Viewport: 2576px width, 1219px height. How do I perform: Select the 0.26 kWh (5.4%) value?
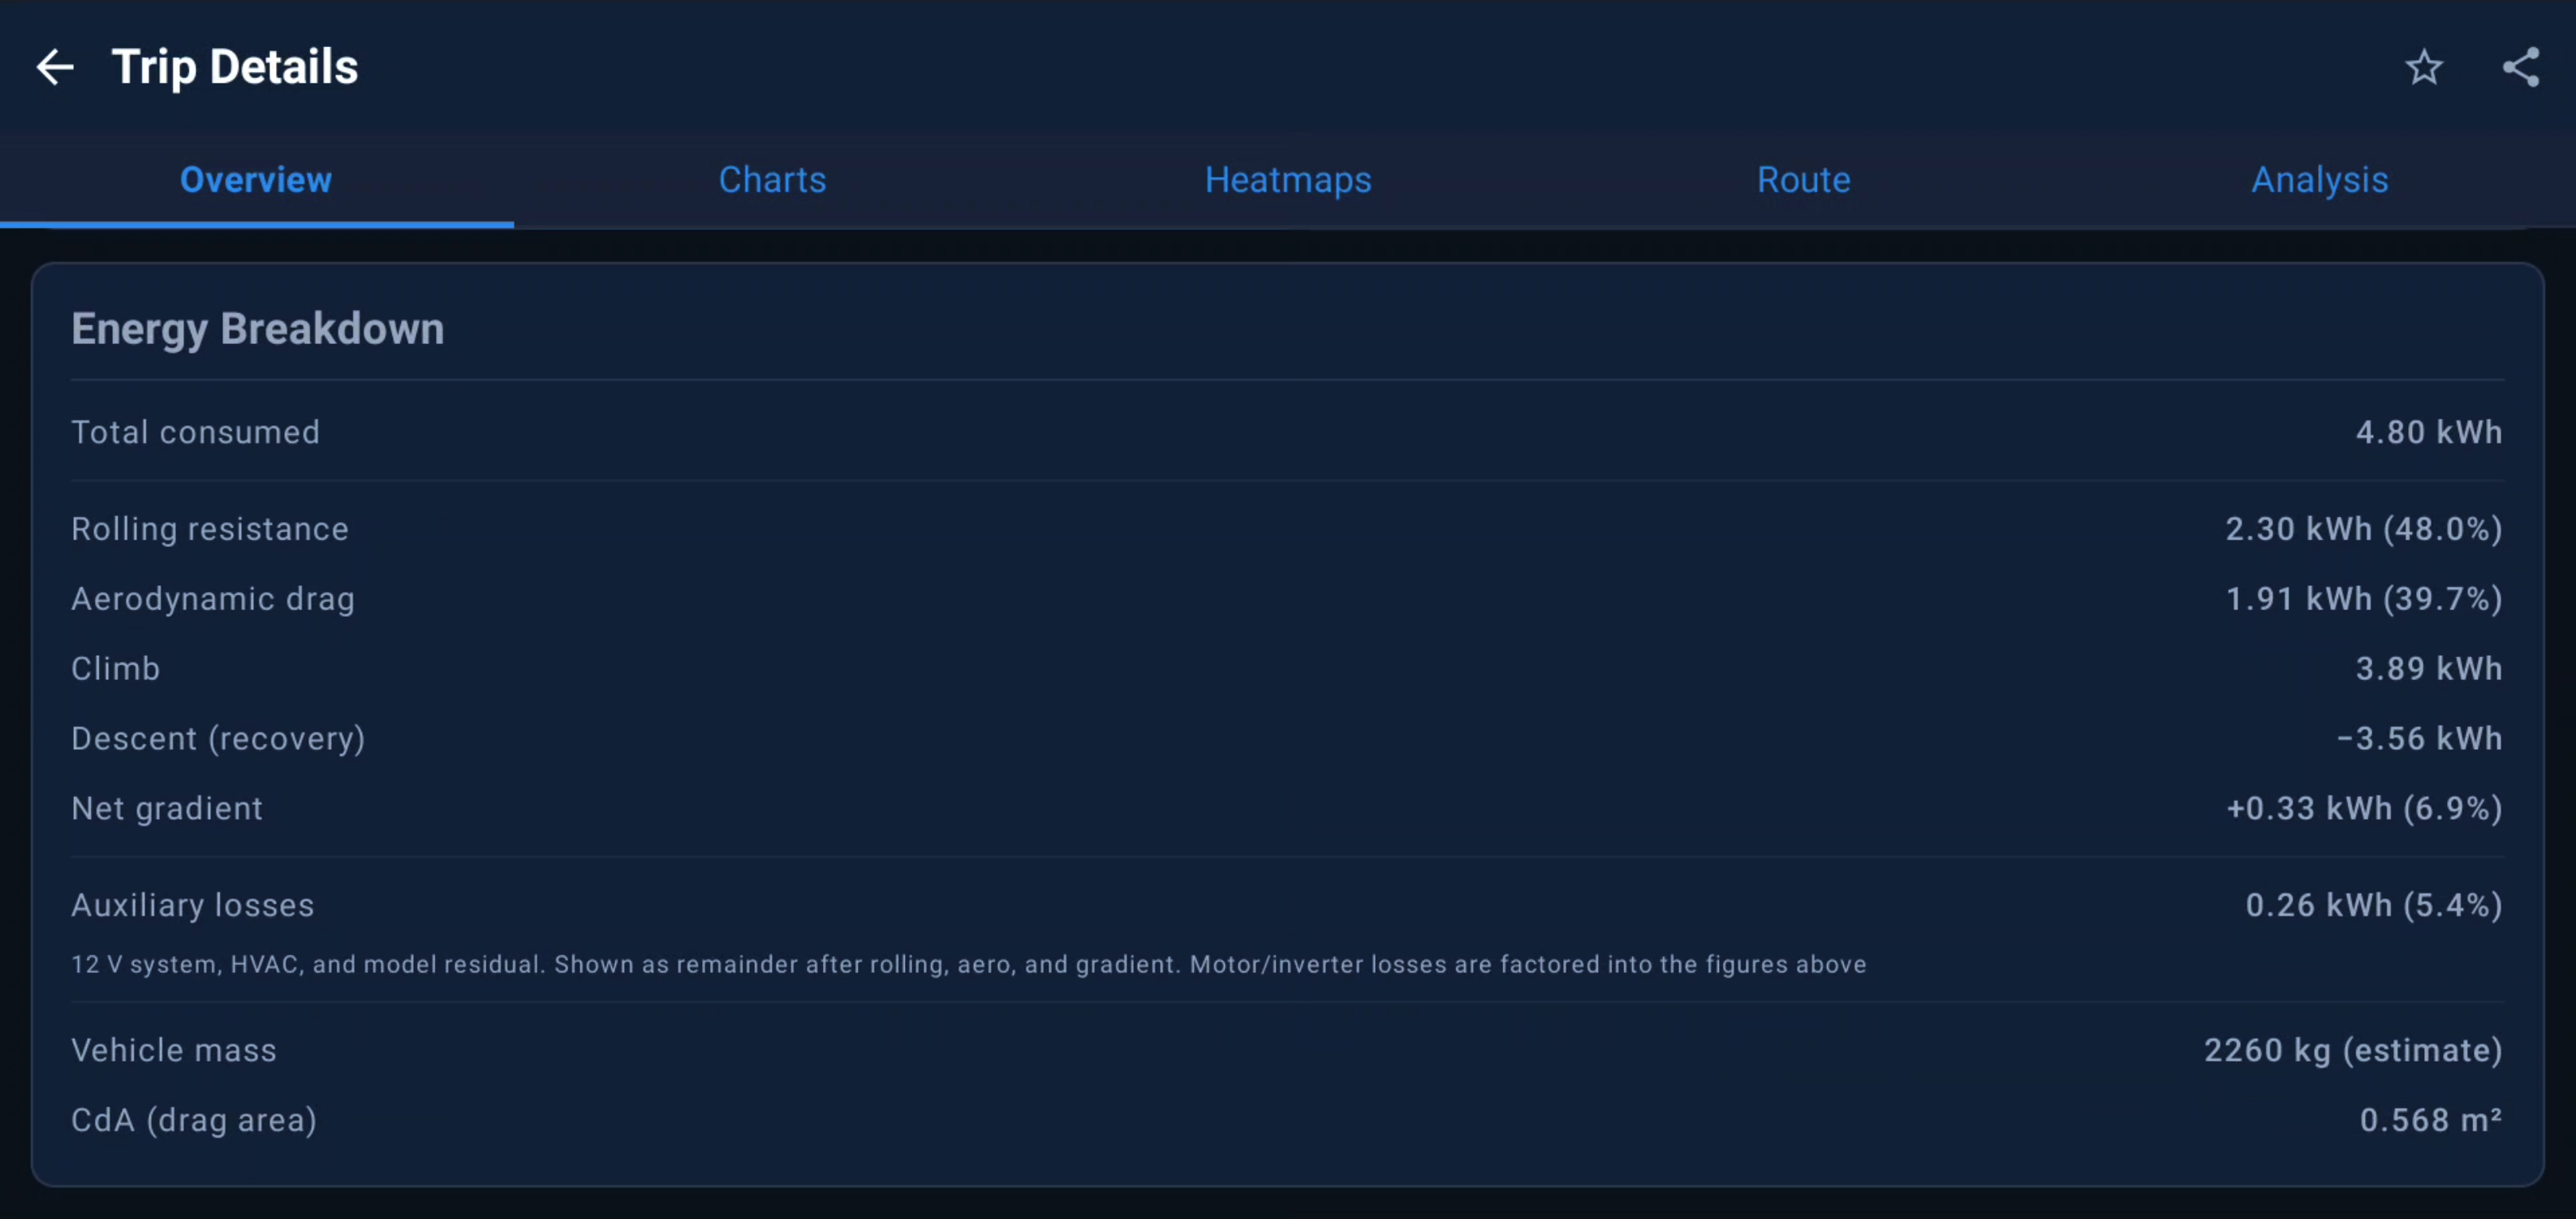pyautogui.click(x=2374, y=906)
